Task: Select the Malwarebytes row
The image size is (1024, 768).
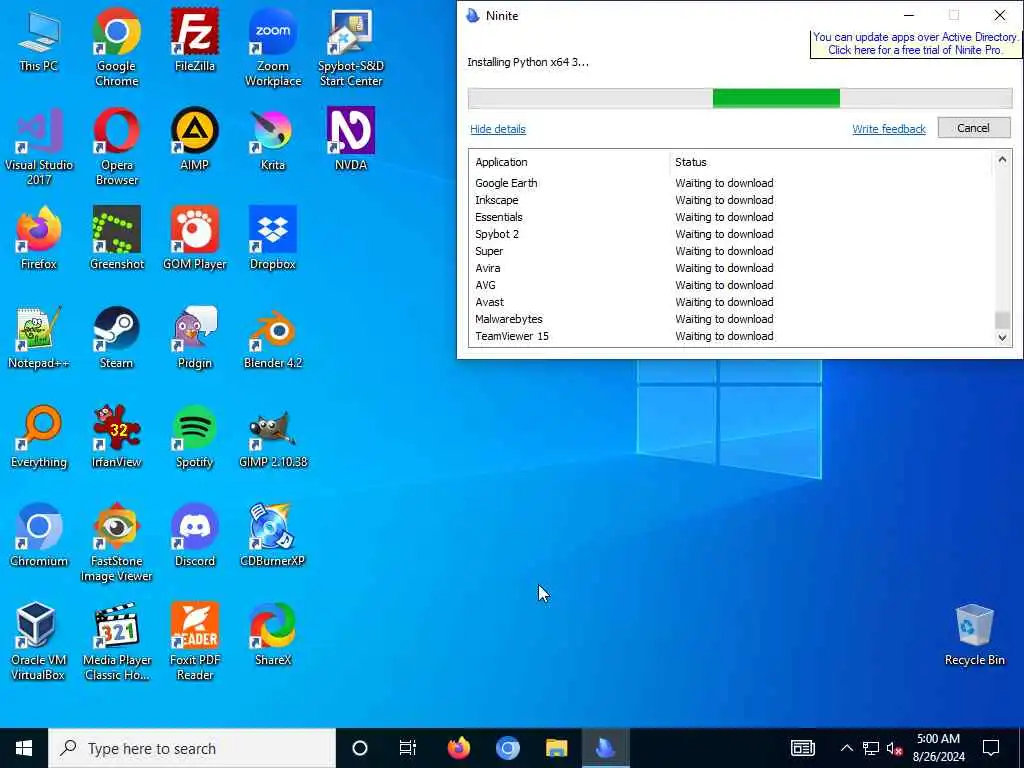Action: 731,319
